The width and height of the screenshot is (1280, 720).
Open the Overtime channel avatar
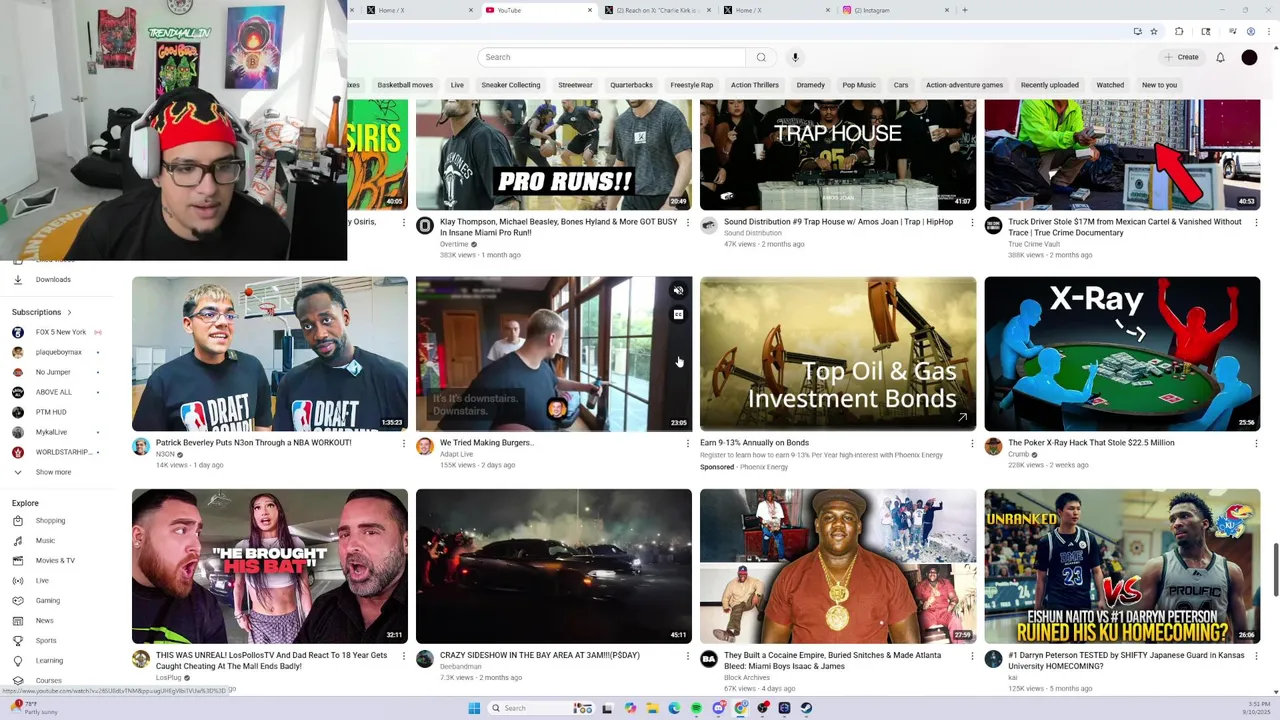pyautogui.click(x=425, y=226)
